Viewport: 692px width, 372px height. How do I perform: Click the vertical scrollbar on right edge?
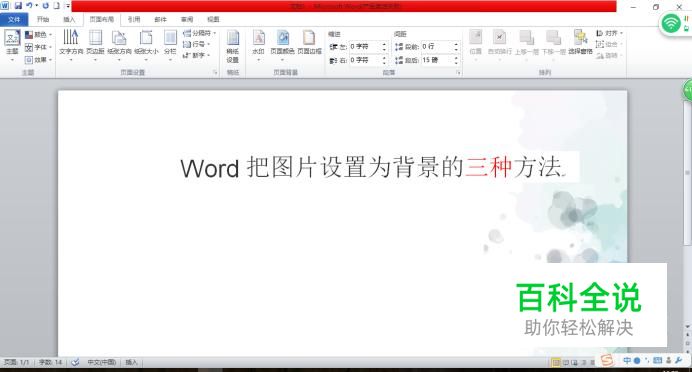point(687,172)
